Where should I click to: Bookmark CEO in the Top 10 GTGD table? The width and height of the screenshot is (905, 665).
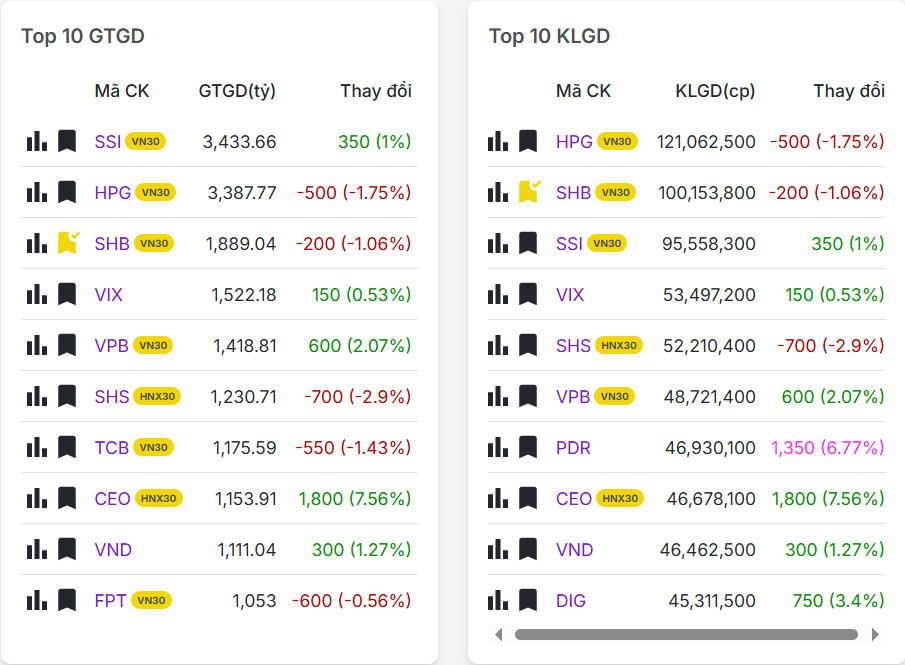[67, 498]
